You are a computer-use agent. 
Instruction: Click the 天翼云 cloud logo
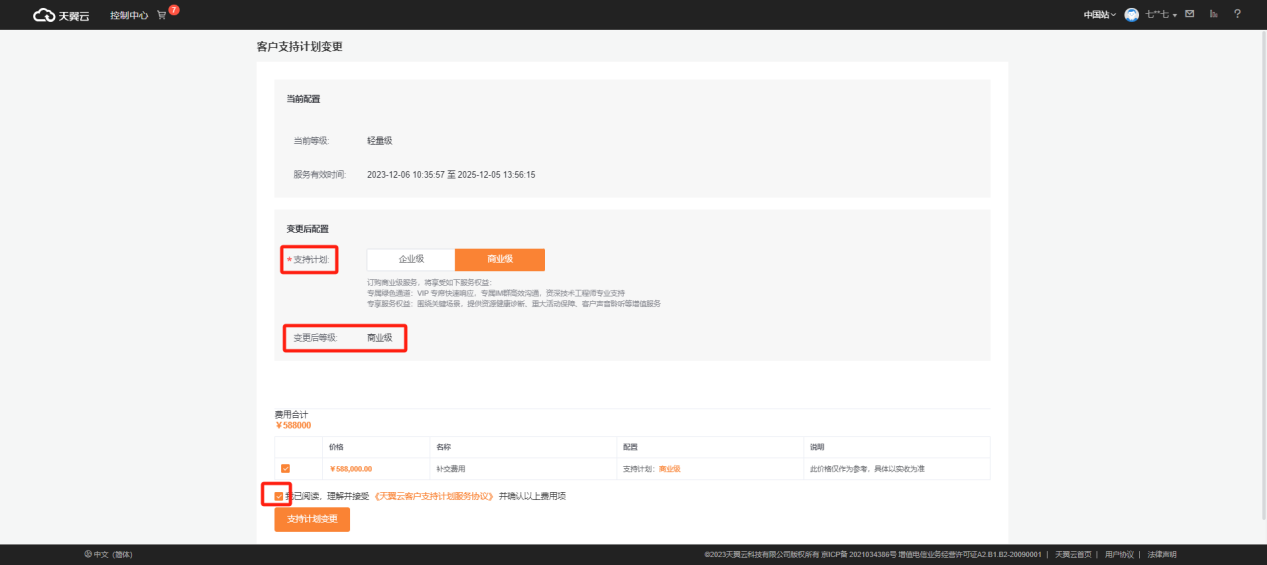click(62, 15)
